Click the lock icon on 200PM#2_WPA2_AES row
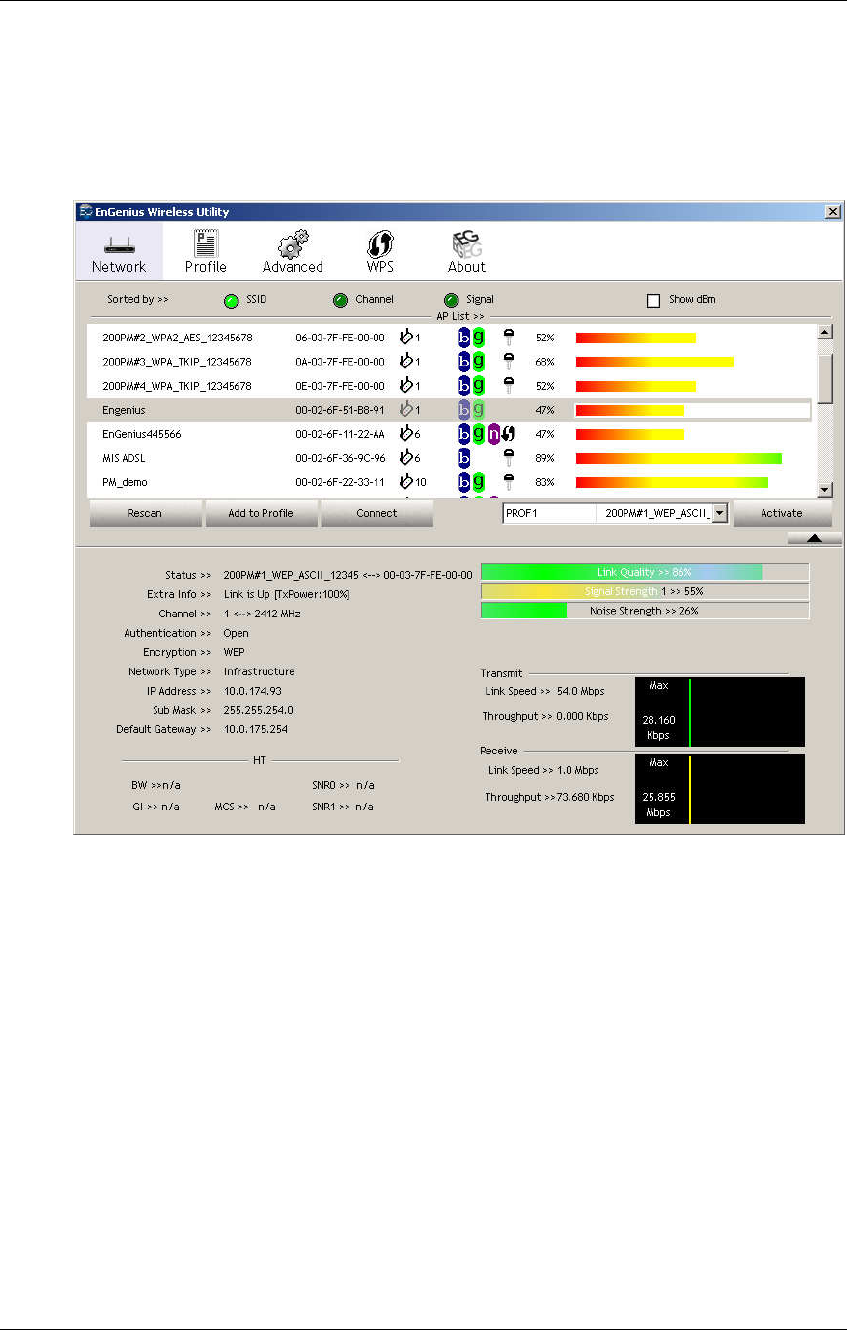 pos(509,338)
